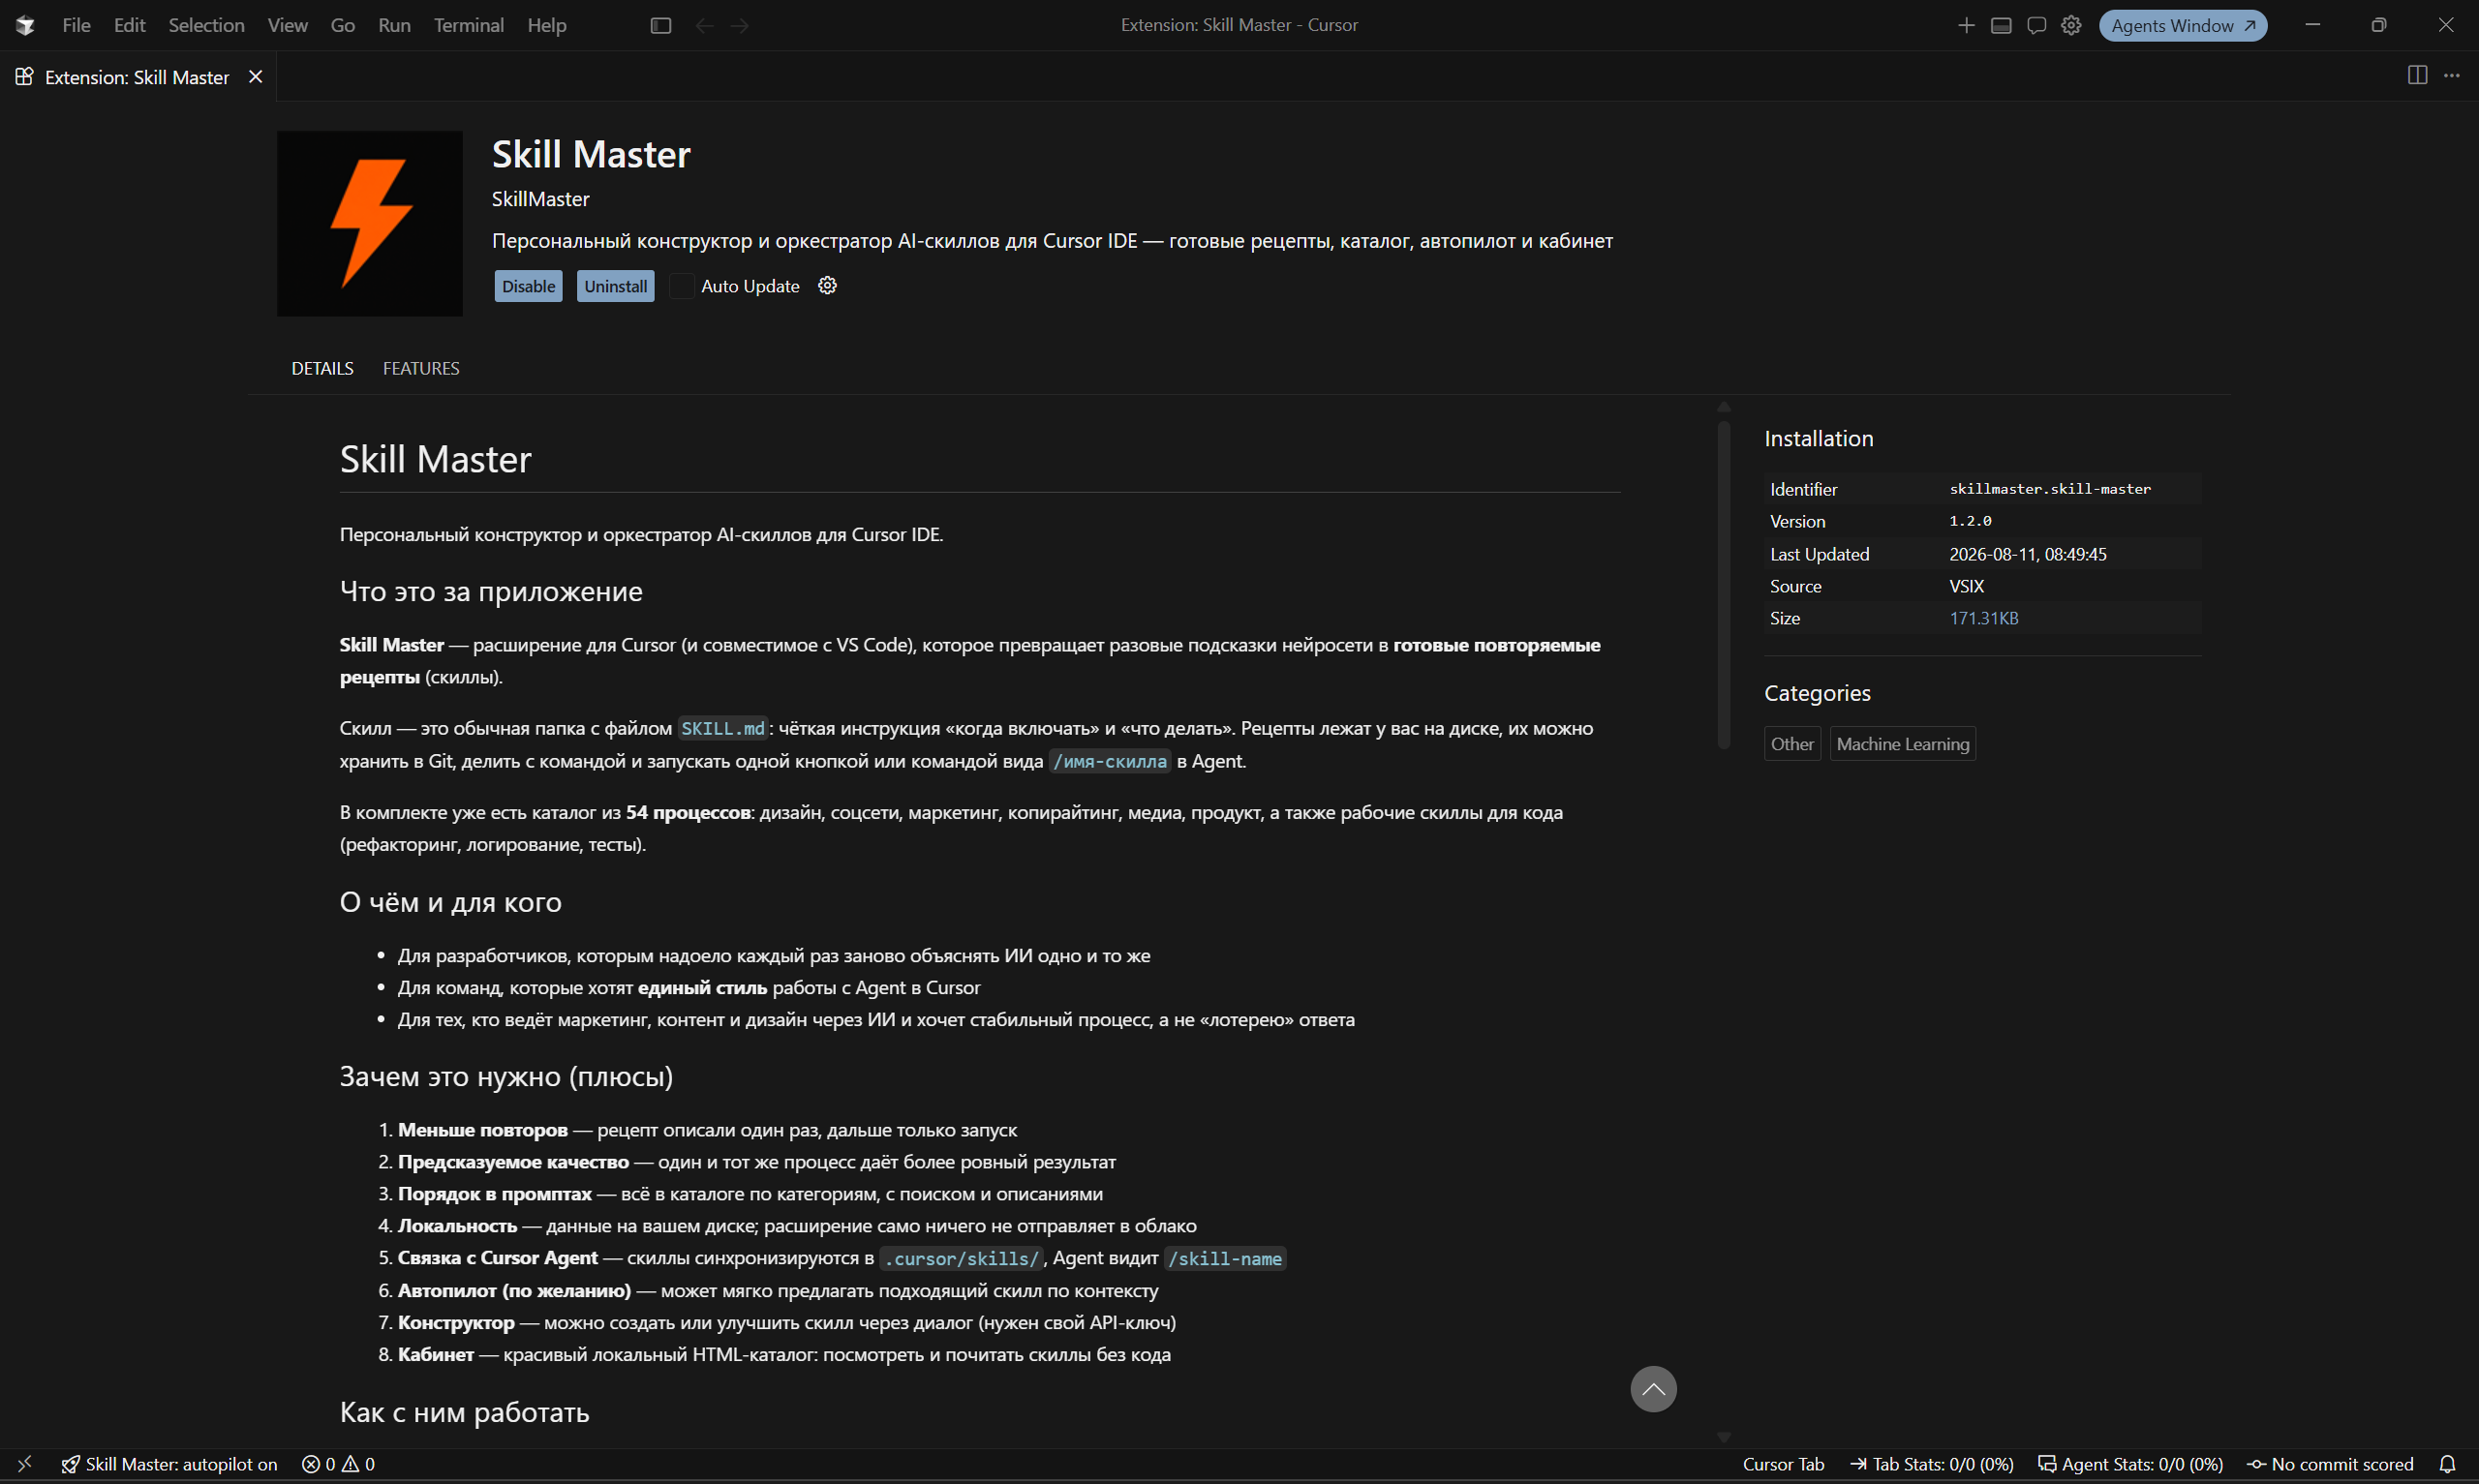Open the Go menu
2479x1484 pixels.
(x=343, y=25)
